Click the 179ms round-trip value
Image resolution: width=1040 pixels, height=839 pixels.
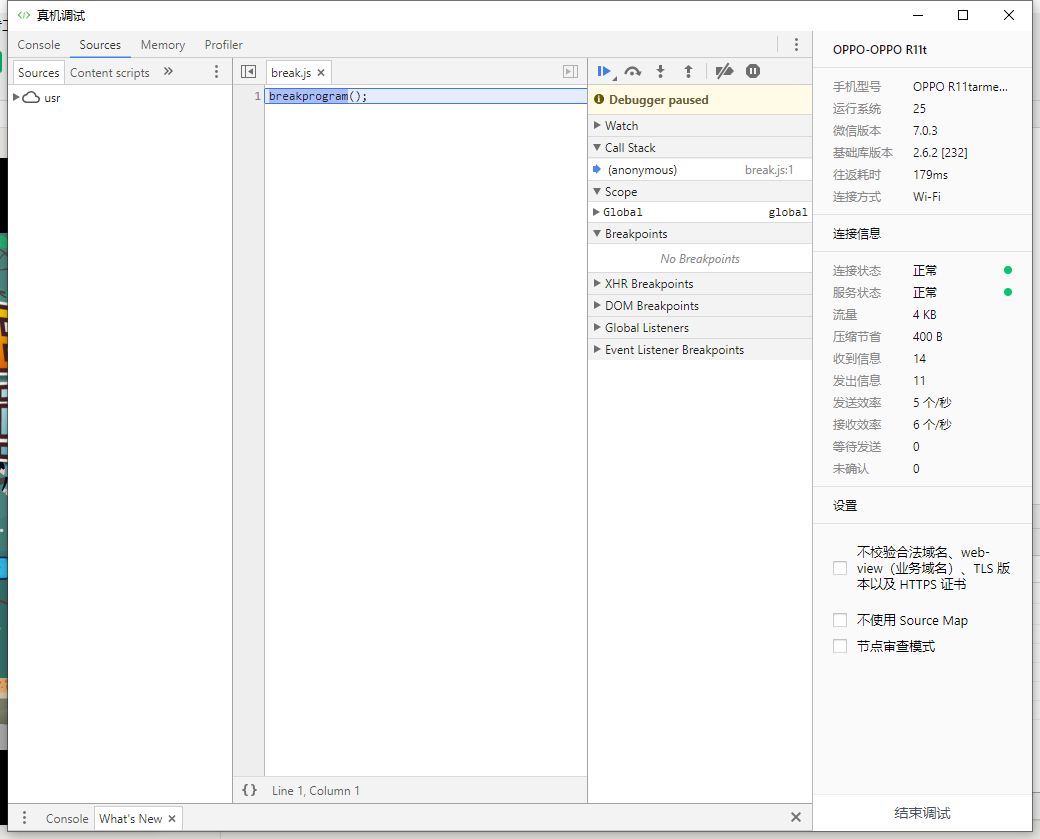[930, 174]
